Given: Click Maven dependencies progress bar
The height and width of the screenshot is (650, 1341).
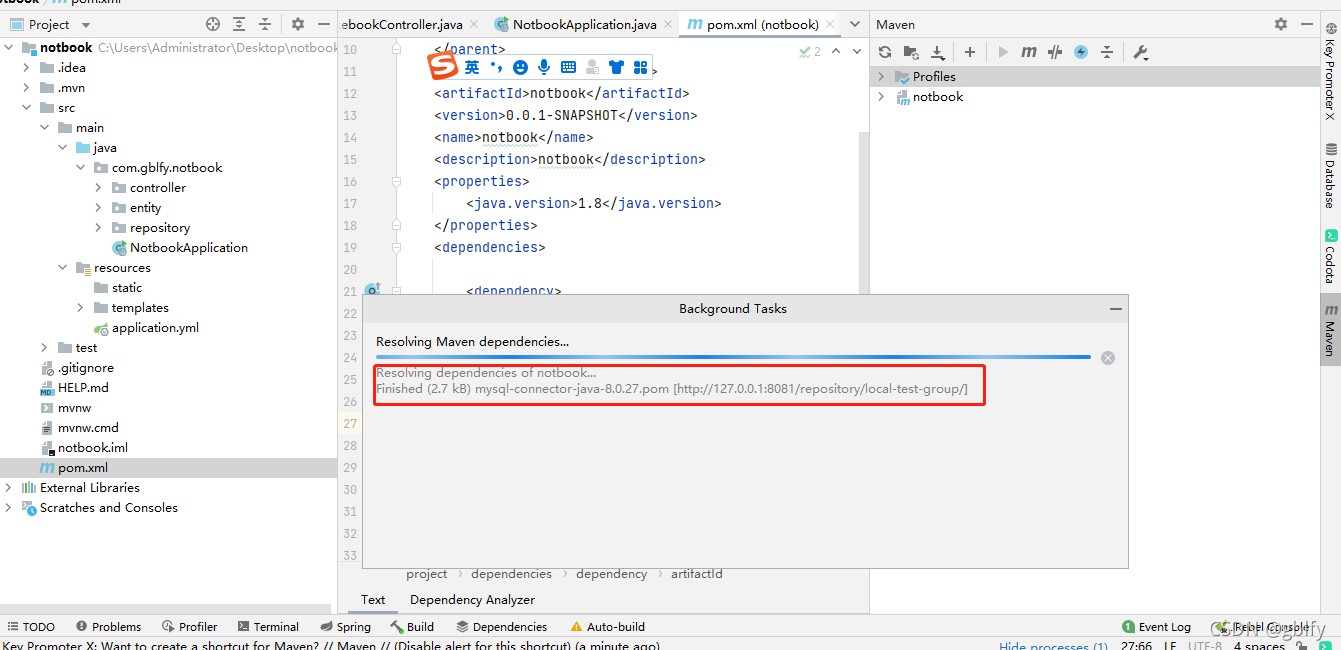Looking at the screenshot, I should pos(733,357).
